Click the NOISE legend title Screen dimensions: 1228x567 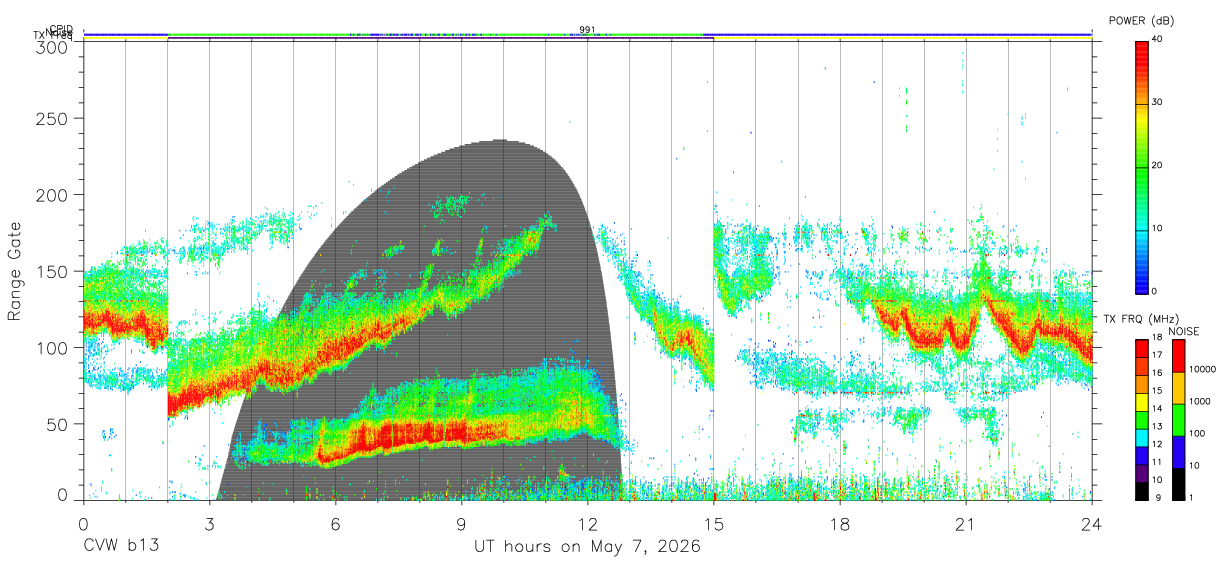click(1183, 331)
